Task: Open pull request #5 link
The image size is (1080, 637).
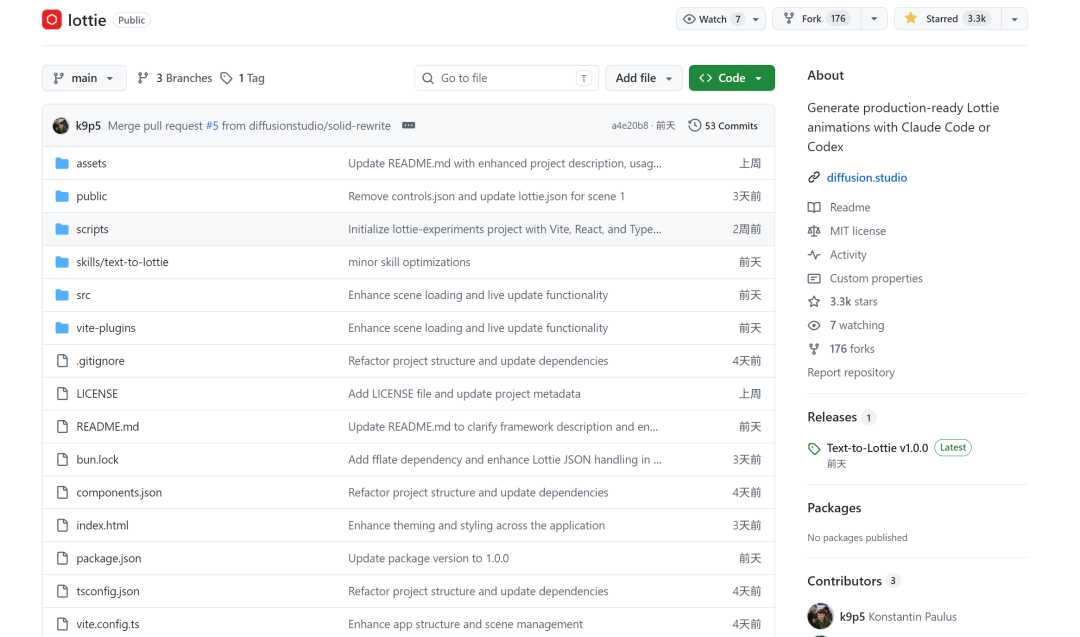Action: (212, 125)
